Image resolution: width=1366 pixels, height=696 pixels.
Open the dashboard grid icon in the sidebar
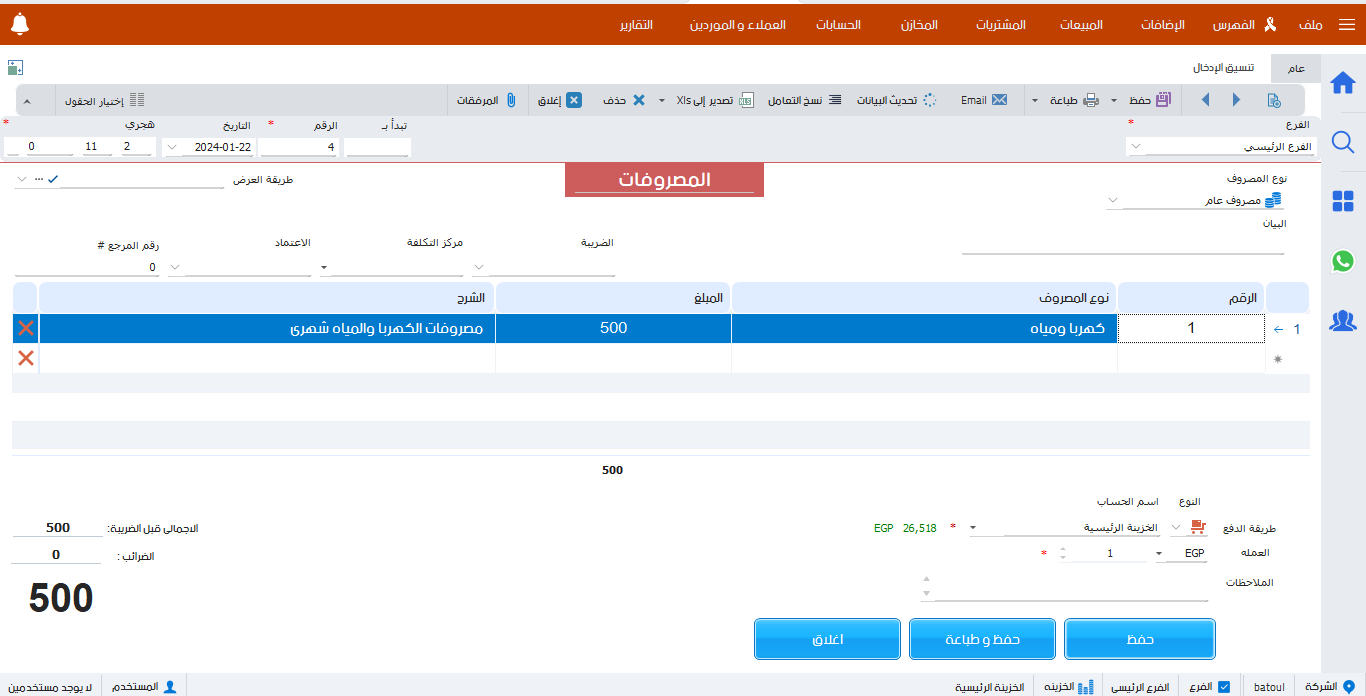(x=1343, y=202)
